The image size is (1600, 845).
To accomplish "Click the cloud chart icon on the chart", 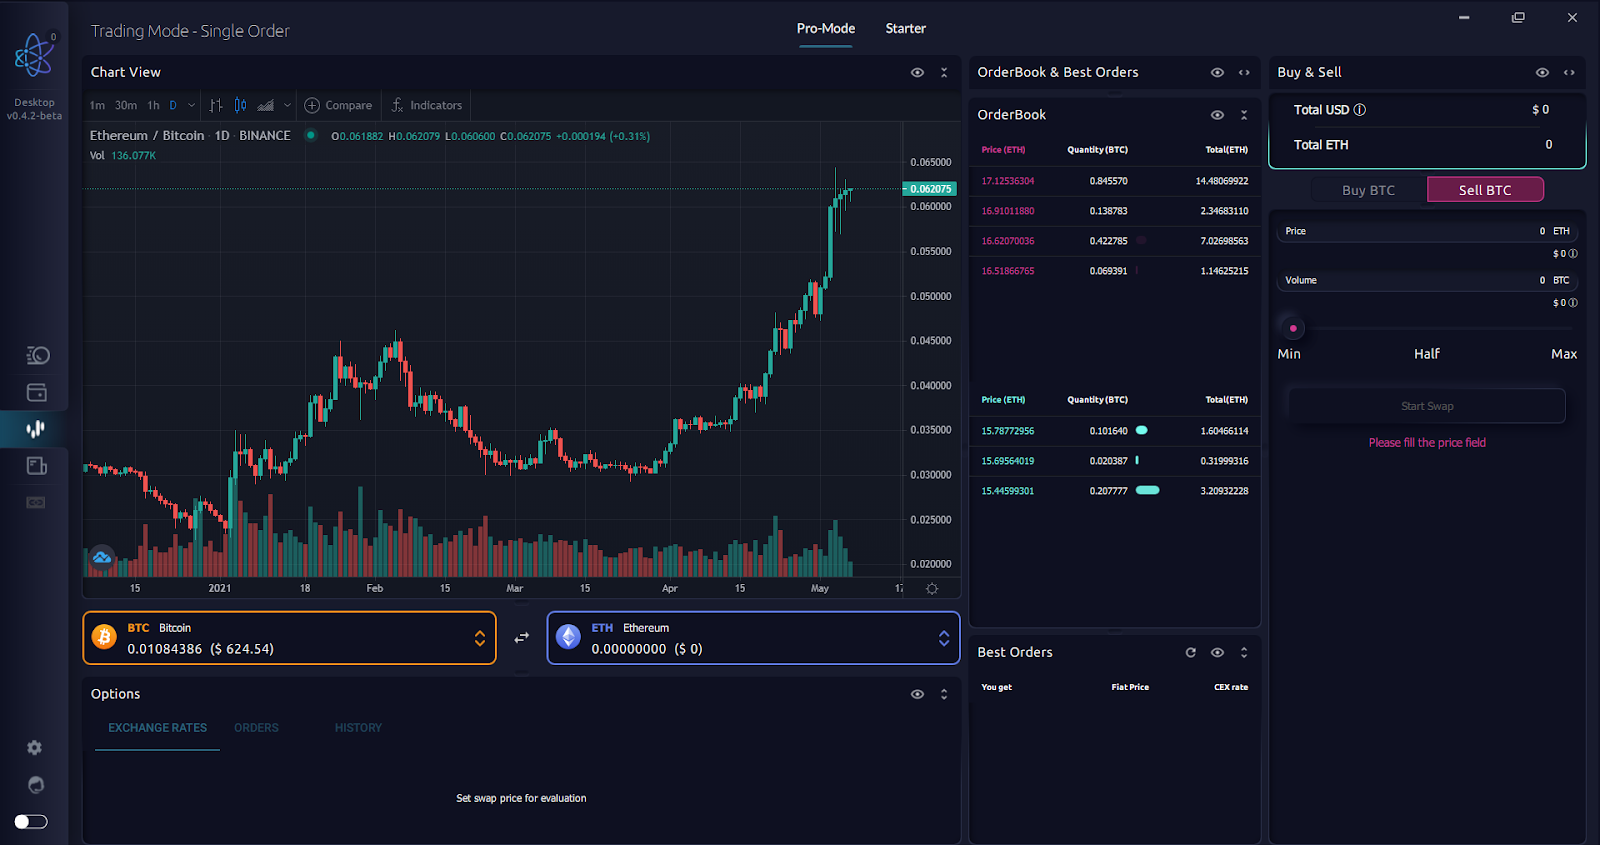I will 102,558.
